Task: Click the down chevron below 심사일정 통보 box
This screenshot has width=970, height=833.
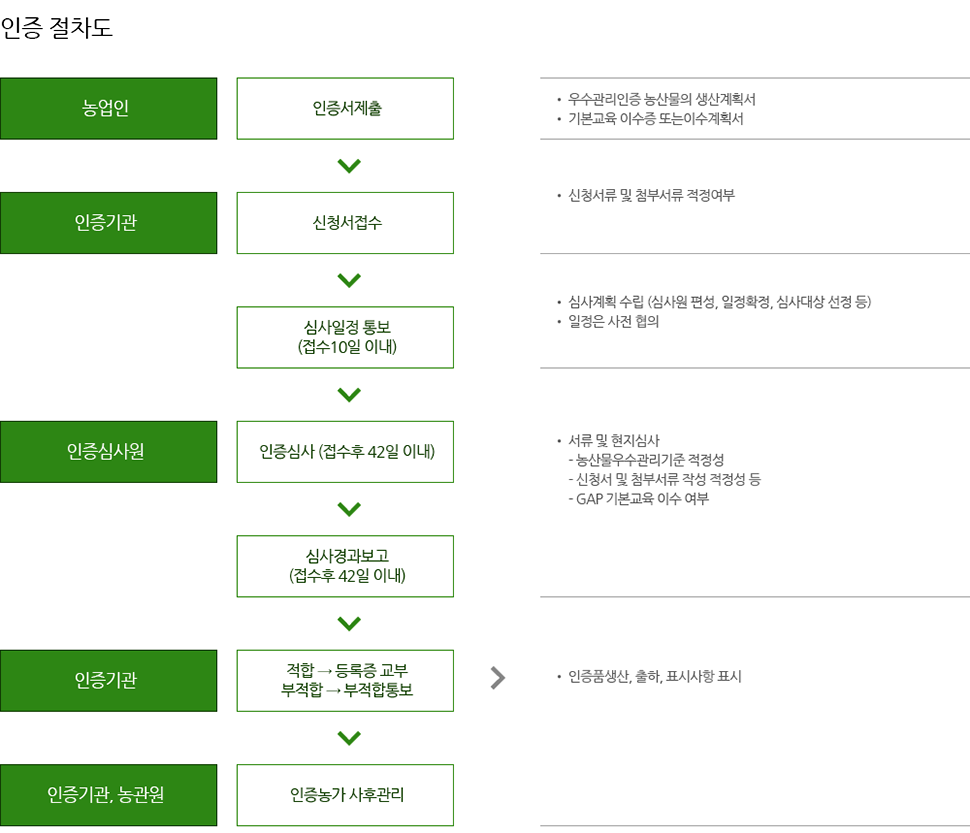Action: coord(349,395)
